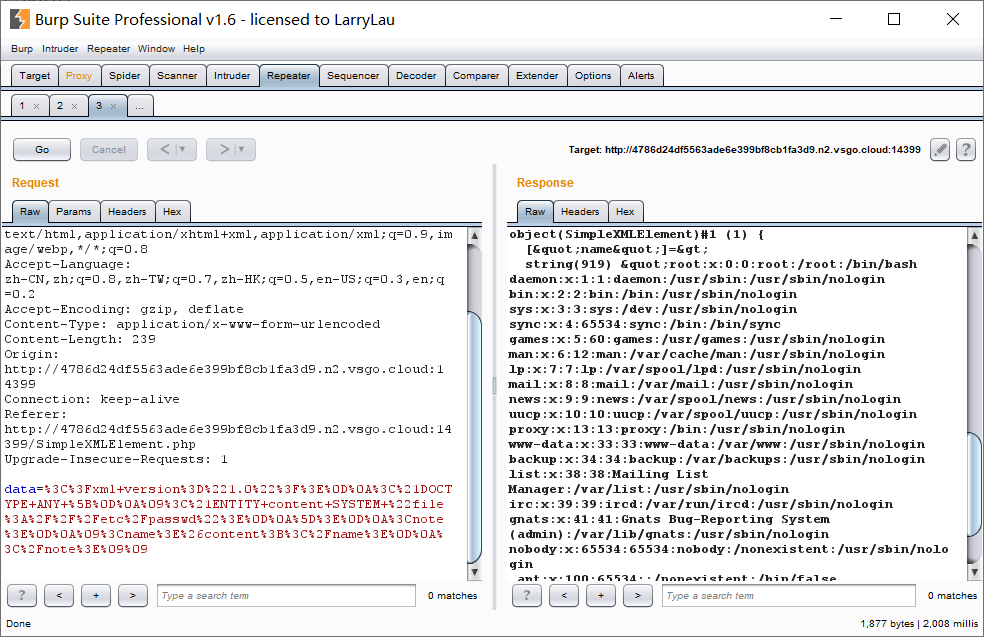Screen dimensions: 984x637
Task: Close Repeater tab 2 with its x
Action: (x=75, y=106)
